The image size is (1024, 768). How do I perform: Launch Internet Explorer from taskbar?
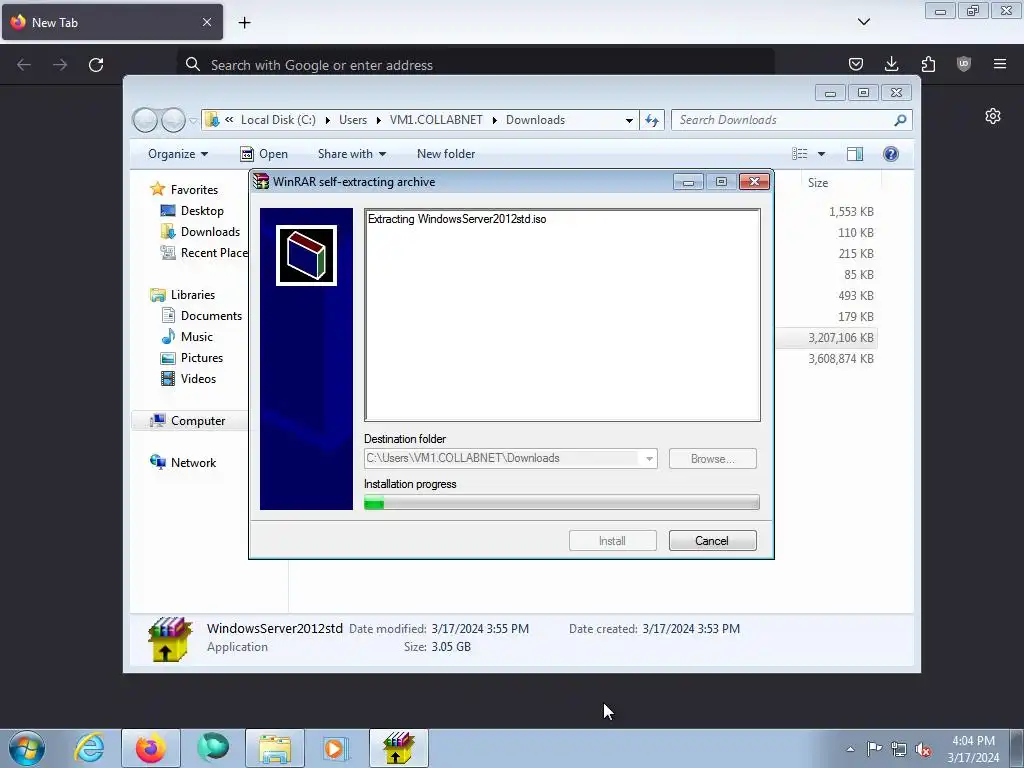pyautogui.click(x=89, y=748)
